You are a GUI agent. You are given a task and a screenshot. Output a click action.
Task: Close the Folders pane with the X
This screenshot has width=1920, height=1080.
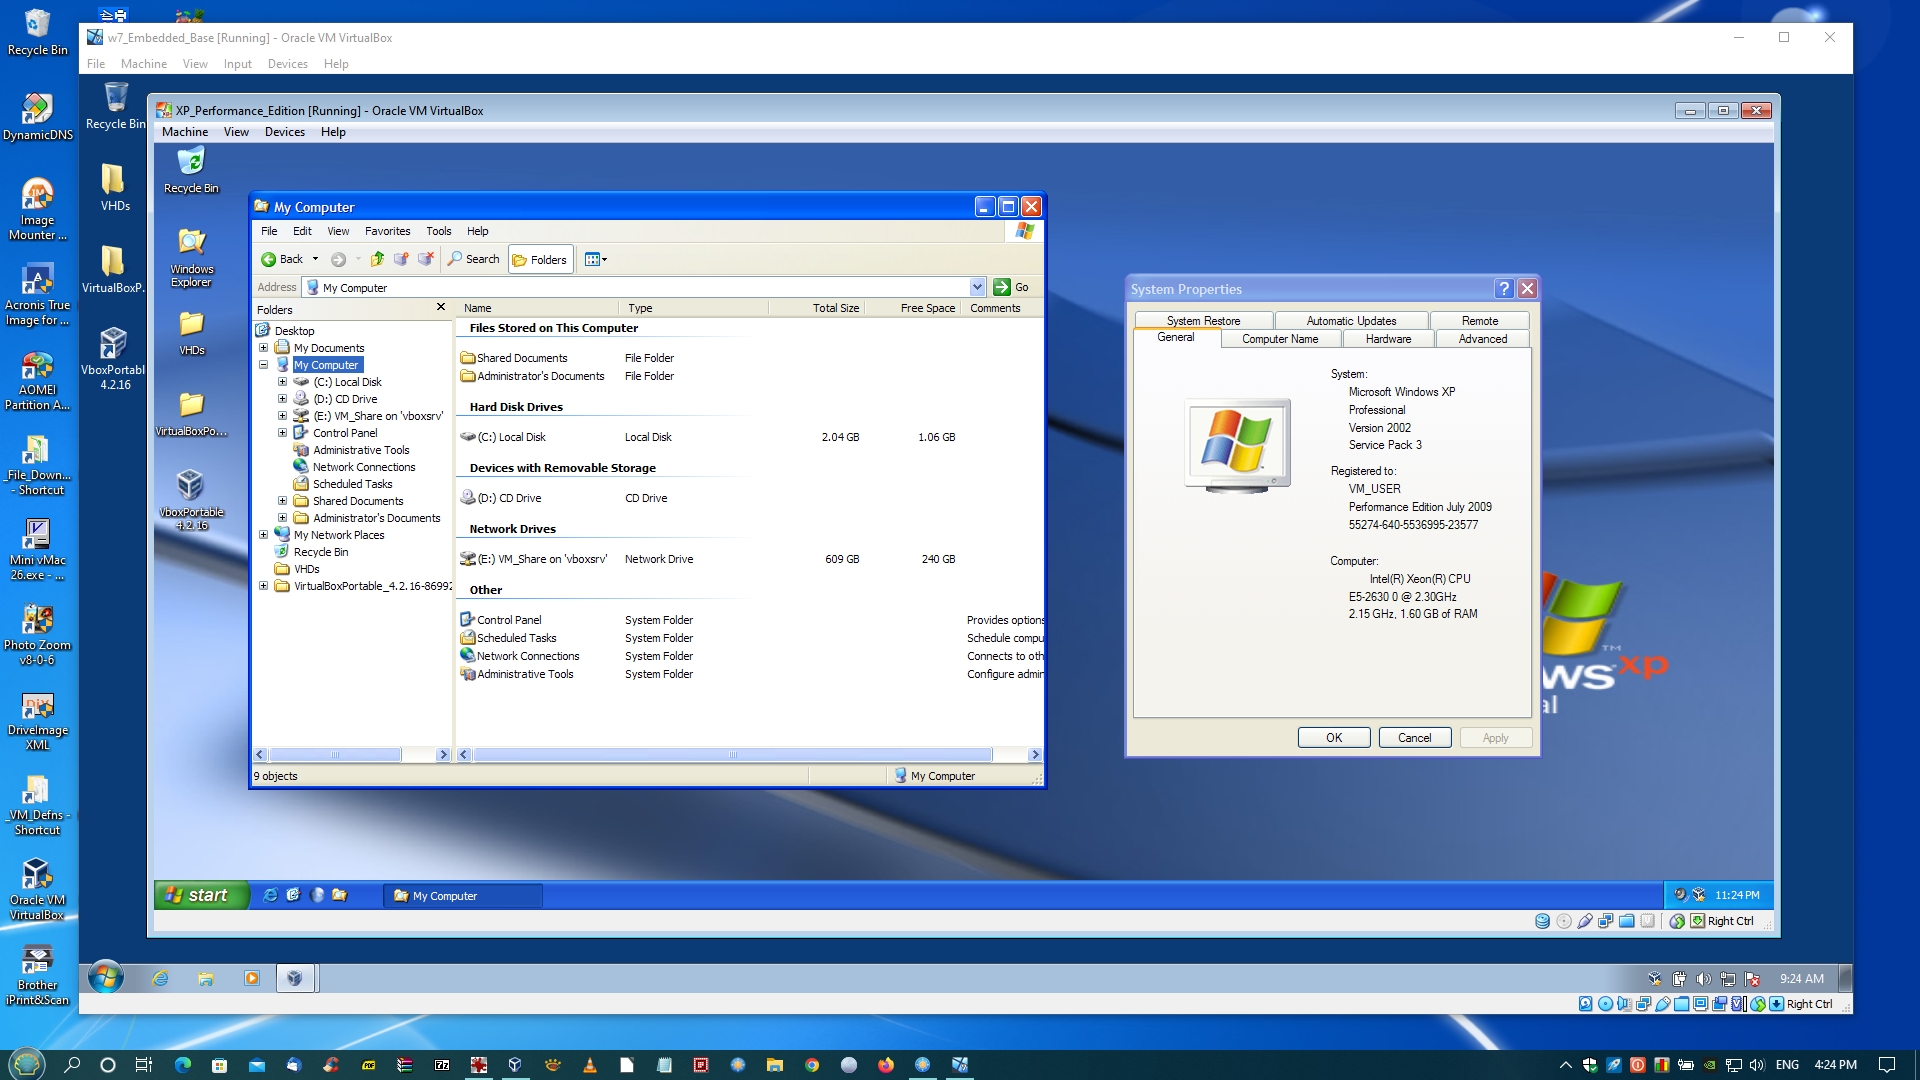(x=441, y=307)
